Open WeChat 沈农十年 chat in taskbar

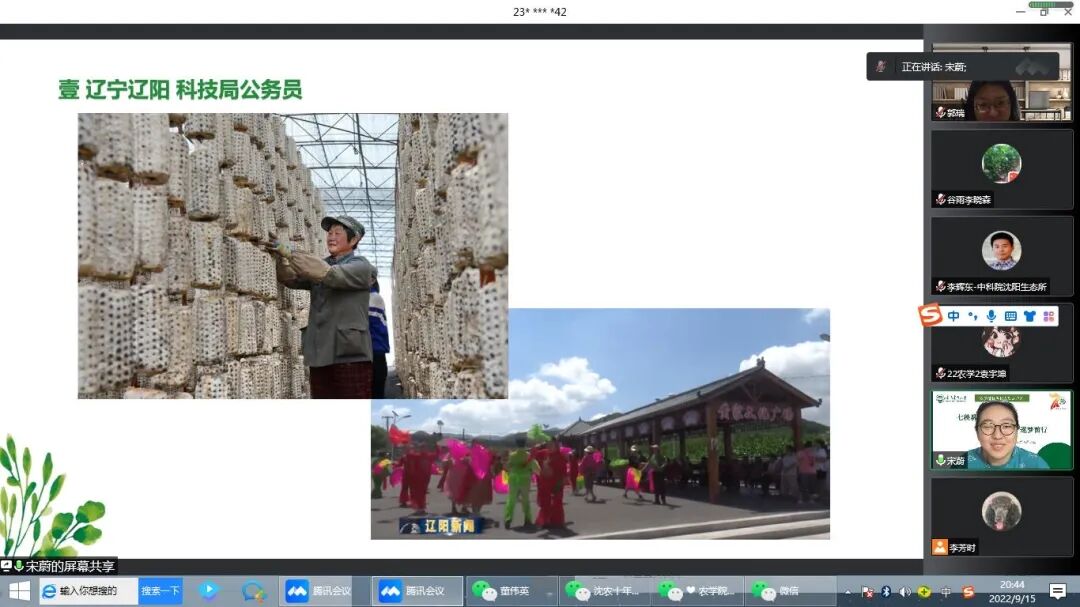[603, 591]
